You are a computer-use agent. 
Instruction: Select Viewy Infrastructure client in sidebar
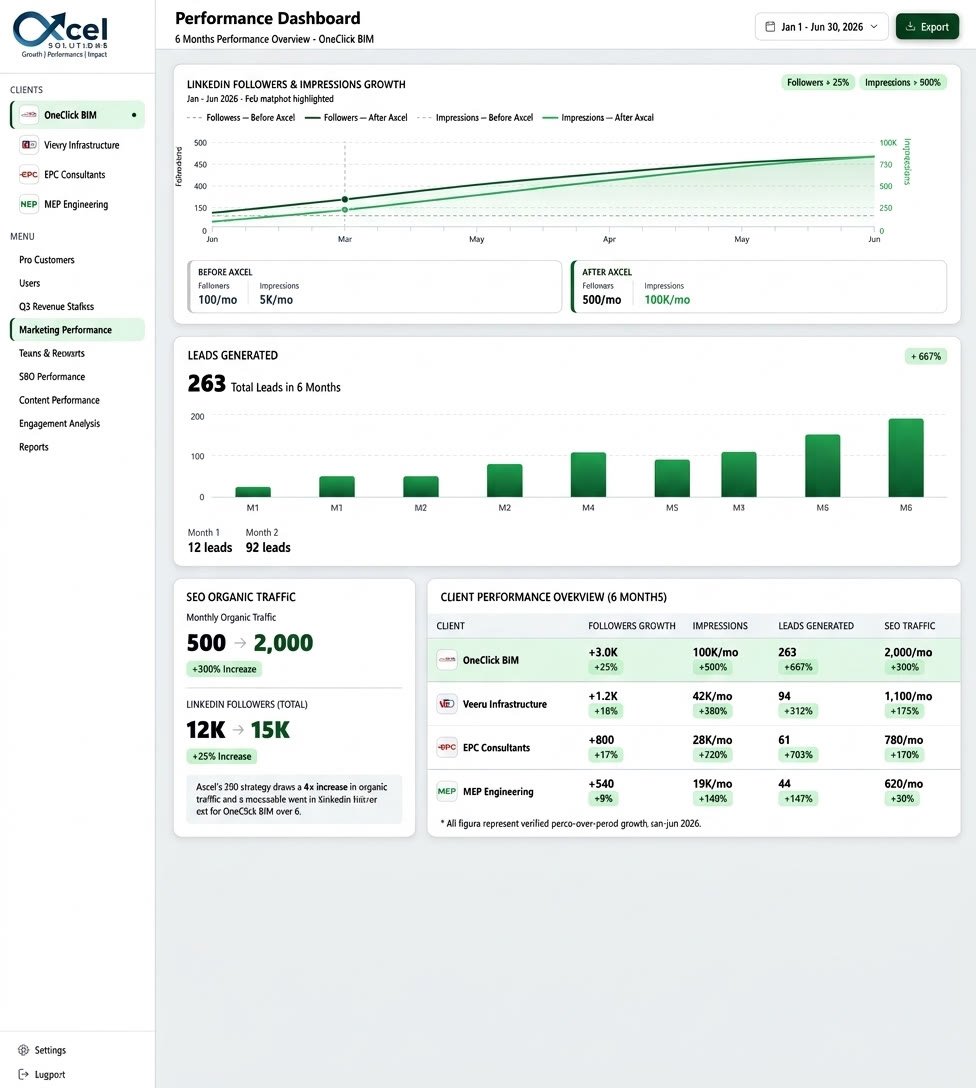point(77,145)
